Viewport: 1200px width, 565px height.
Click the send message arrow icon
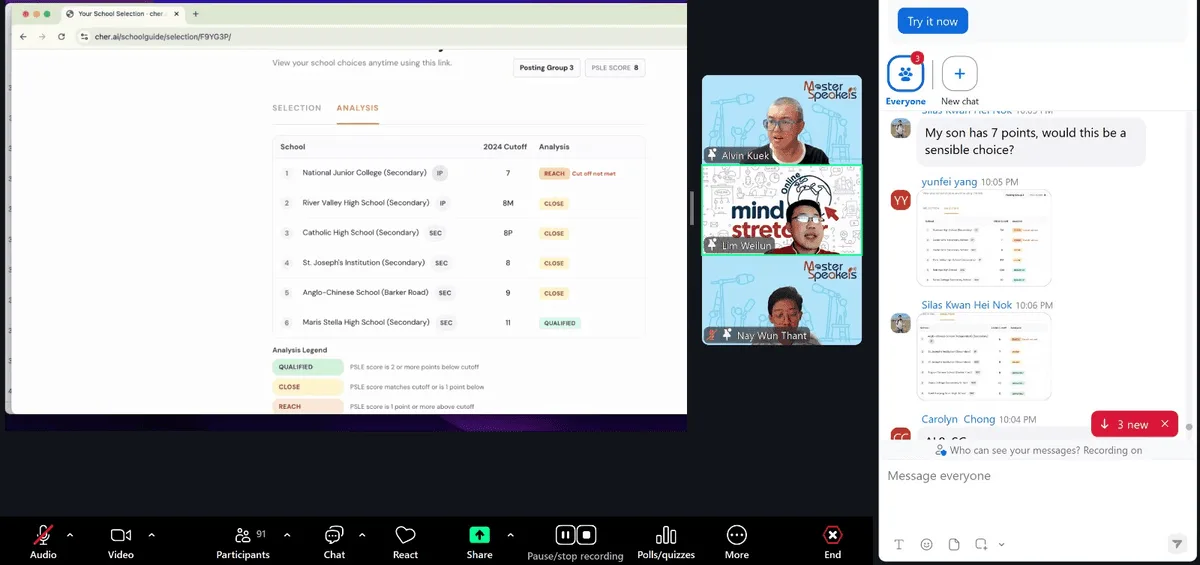point(1176,544)
